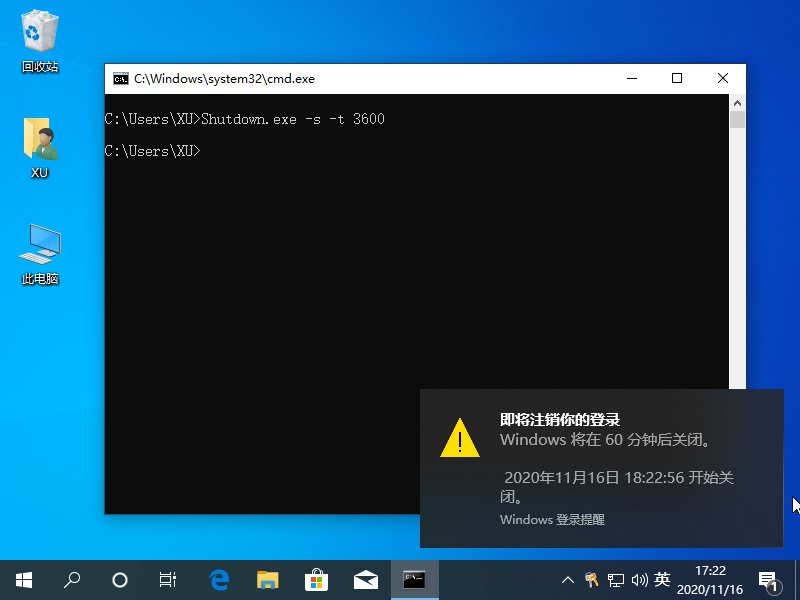
Task: Select the running cmd.exe taskbar button
Action: (x=413, y=580)
